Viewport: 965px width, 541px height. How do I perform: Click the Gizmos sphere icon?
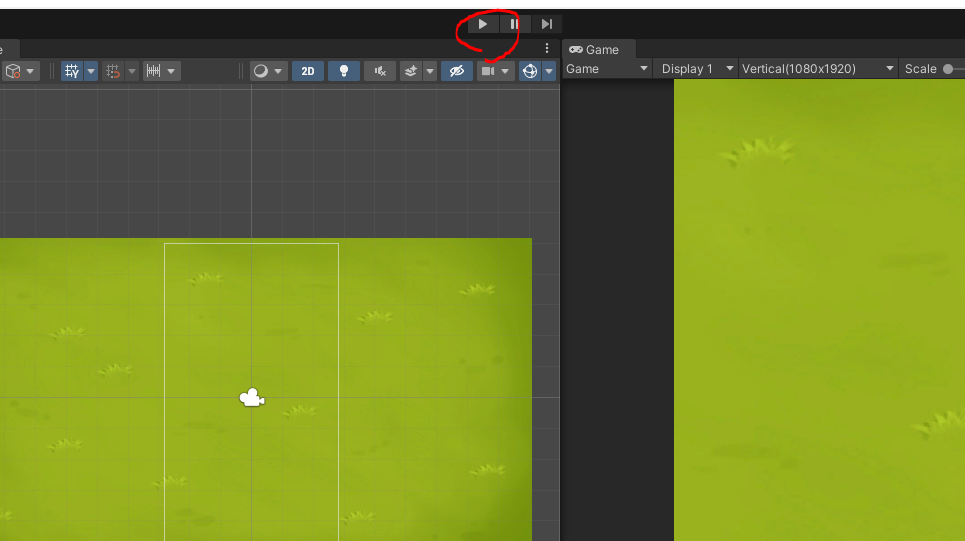(530, 71)
